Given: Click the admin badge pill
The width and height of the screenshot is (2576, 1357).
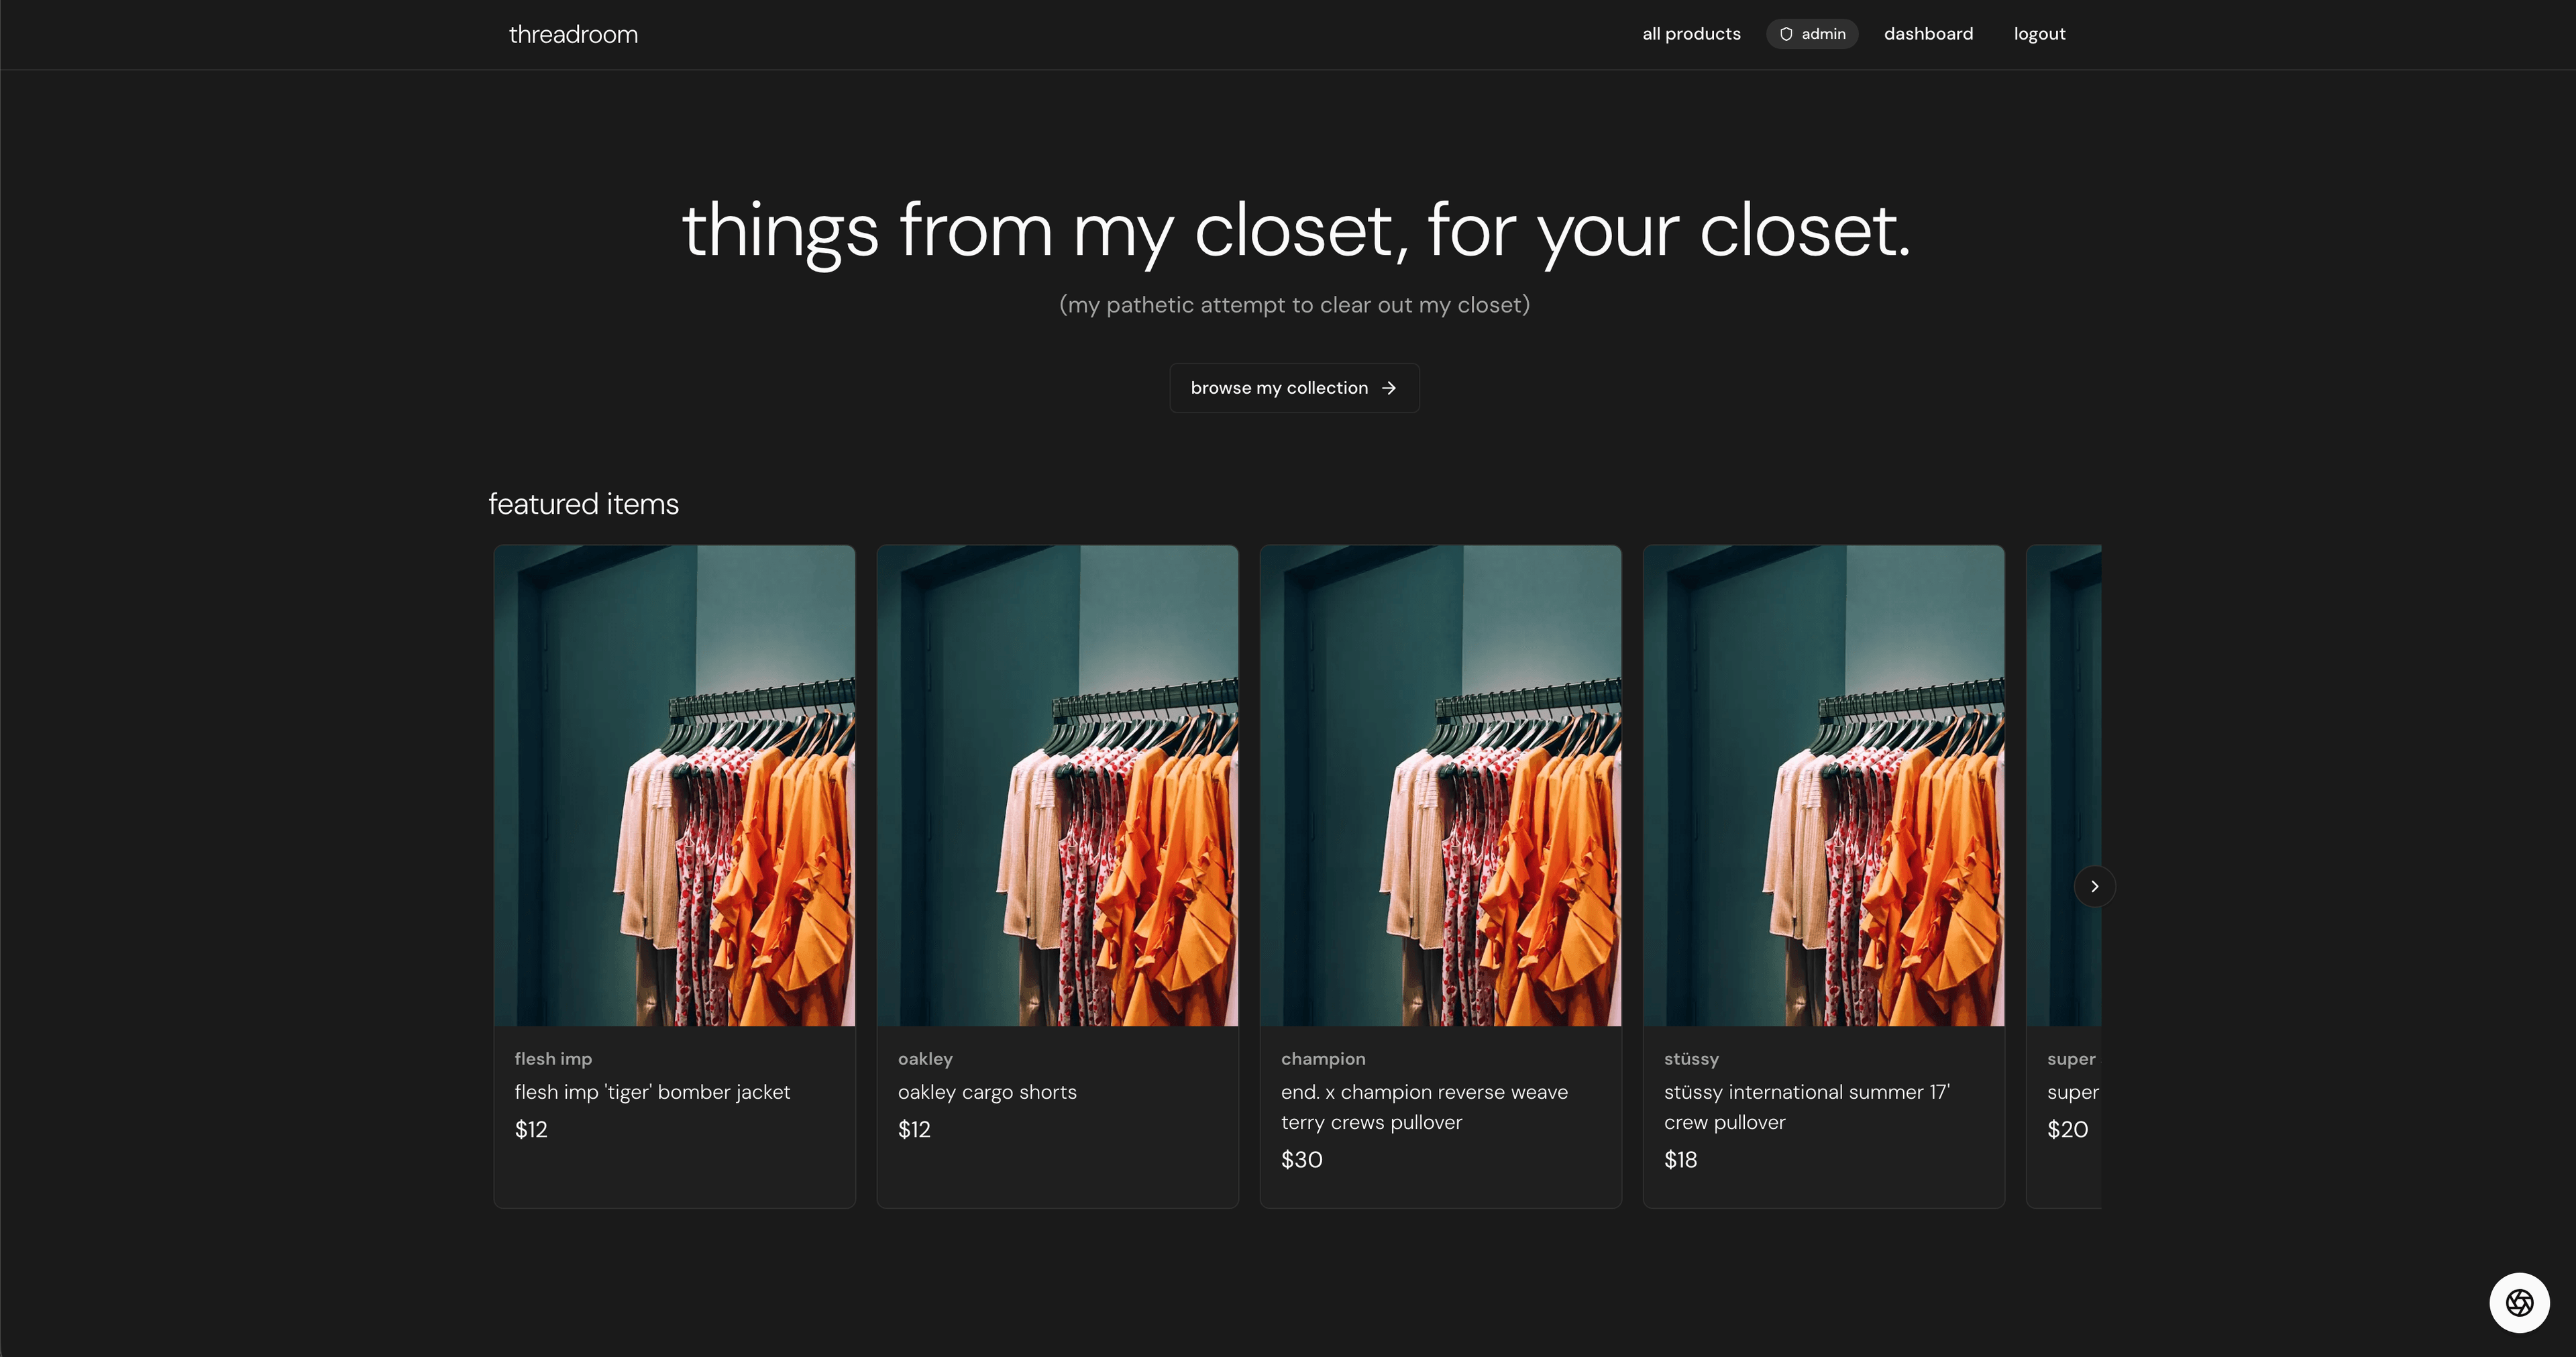Looking at the screenshot, I should click(1812, 33).
